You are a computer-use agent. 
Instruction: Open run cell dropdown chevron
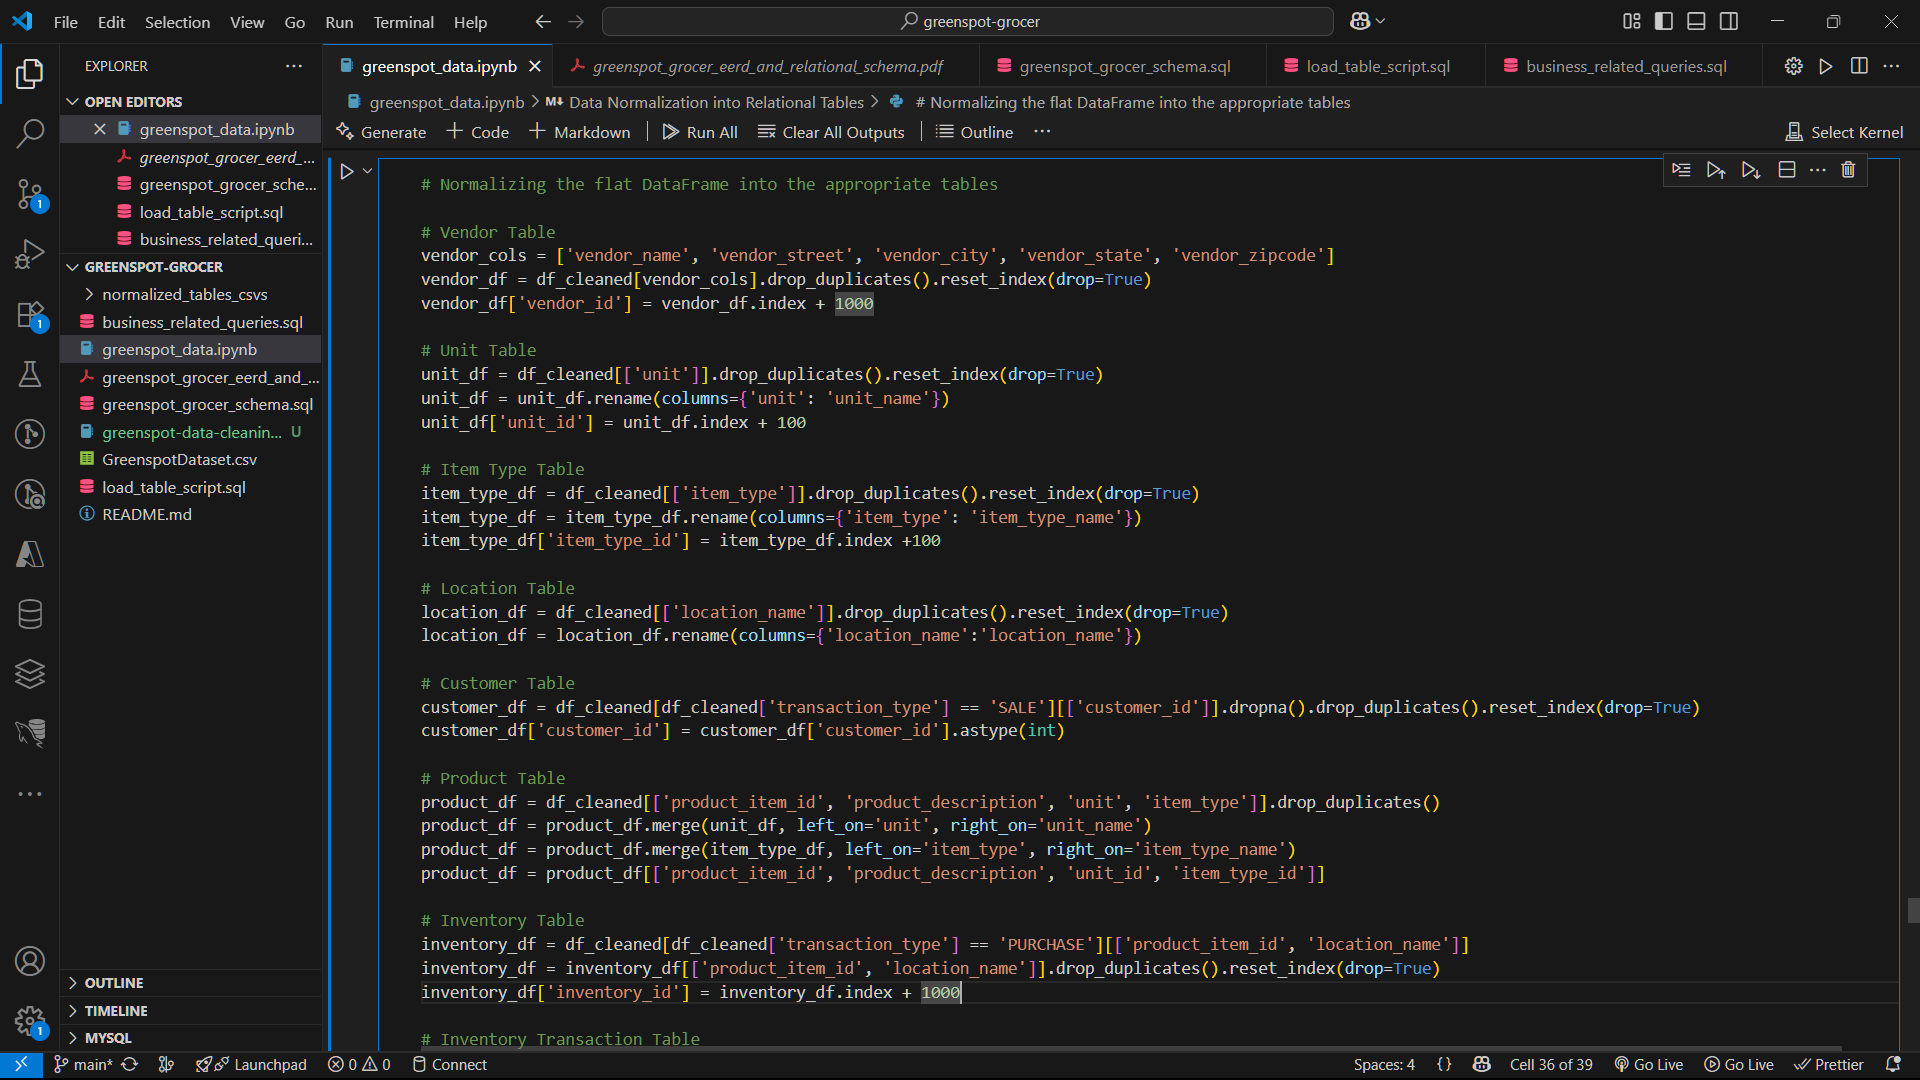click(x=368, y=172)
